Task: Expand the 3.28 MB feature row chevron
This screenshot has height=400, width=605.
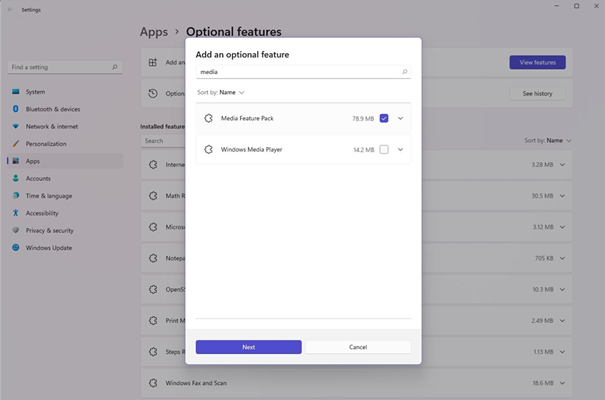Action: click(x=562, y=165)
